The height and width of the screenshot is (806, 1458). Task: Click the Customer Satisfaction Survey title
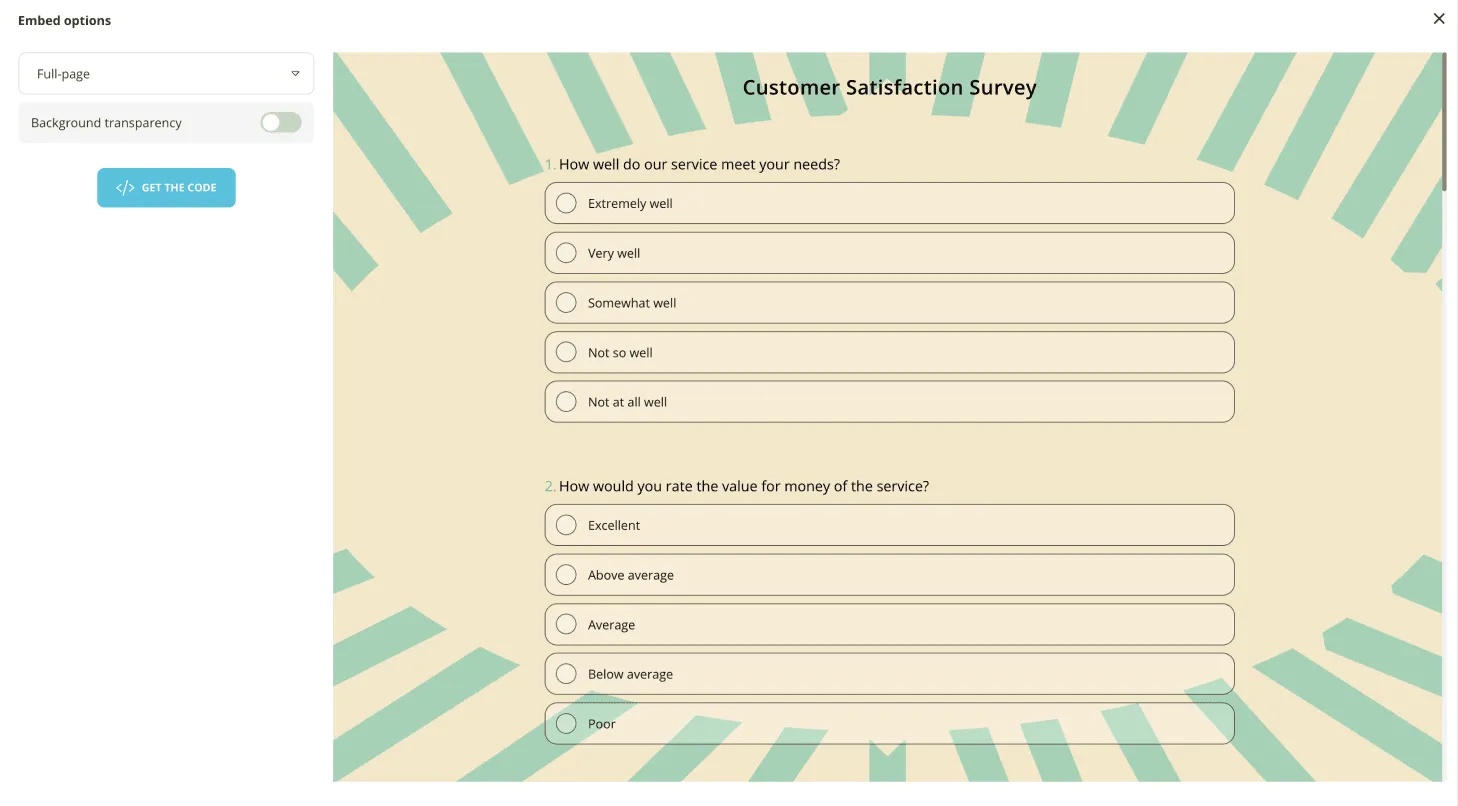(889, 87)
